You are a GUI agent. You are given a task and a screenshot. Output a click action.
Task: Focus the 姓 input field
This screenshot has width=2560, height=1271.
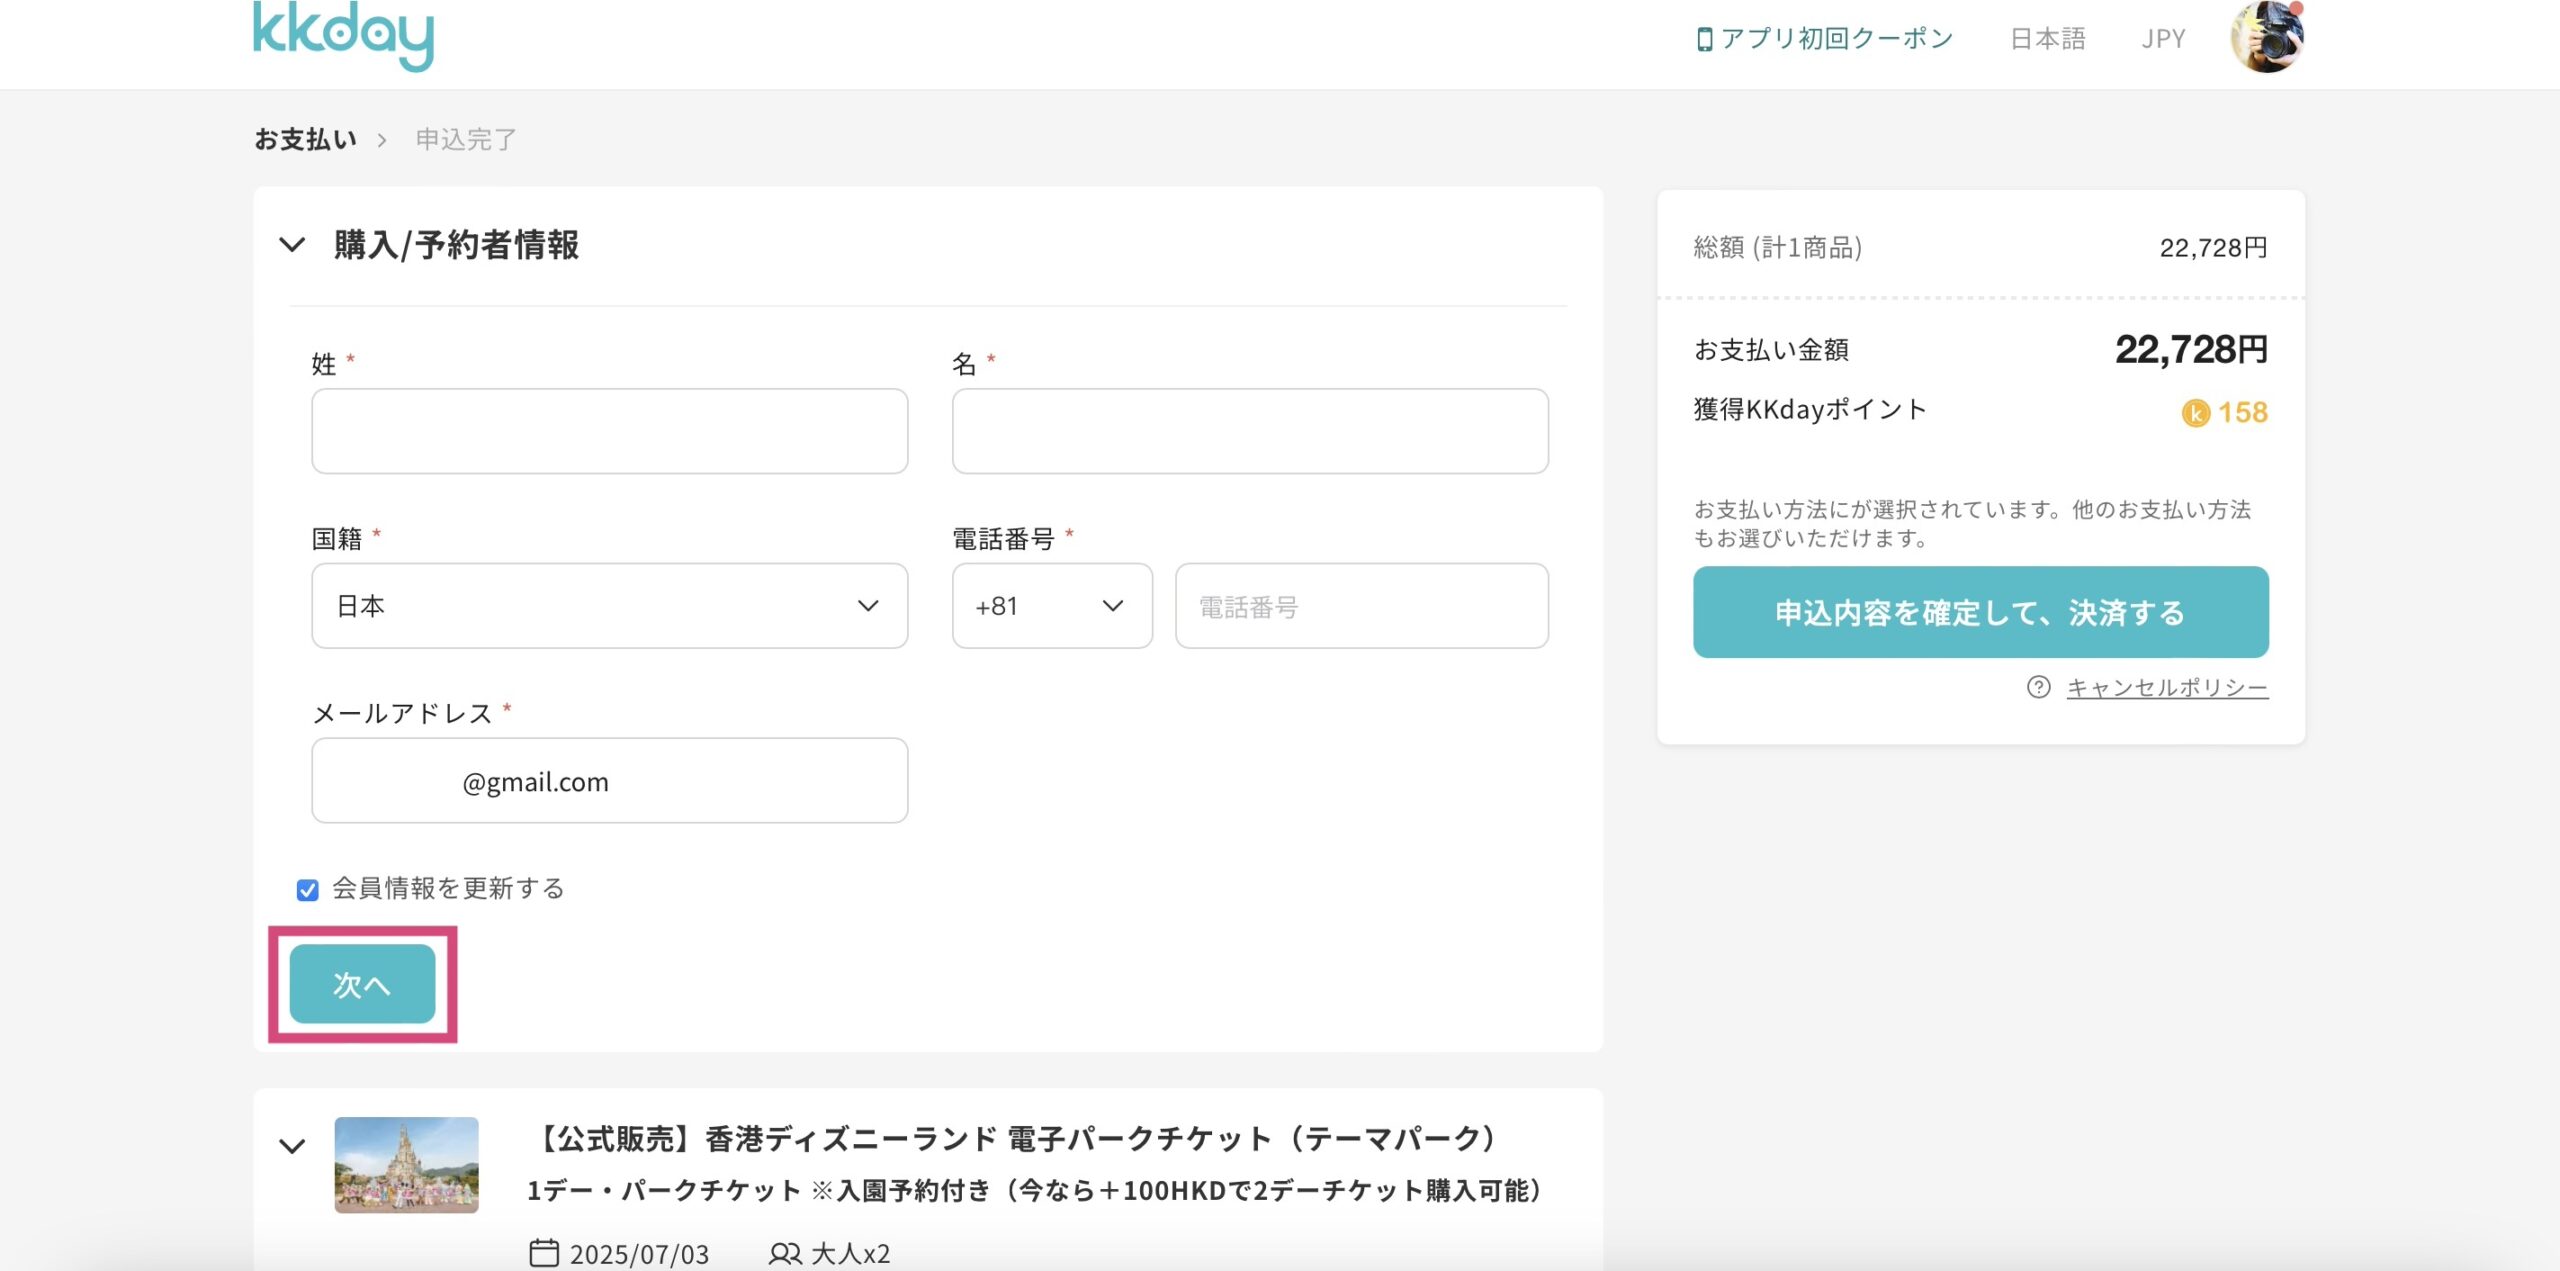tap(609, 431)
